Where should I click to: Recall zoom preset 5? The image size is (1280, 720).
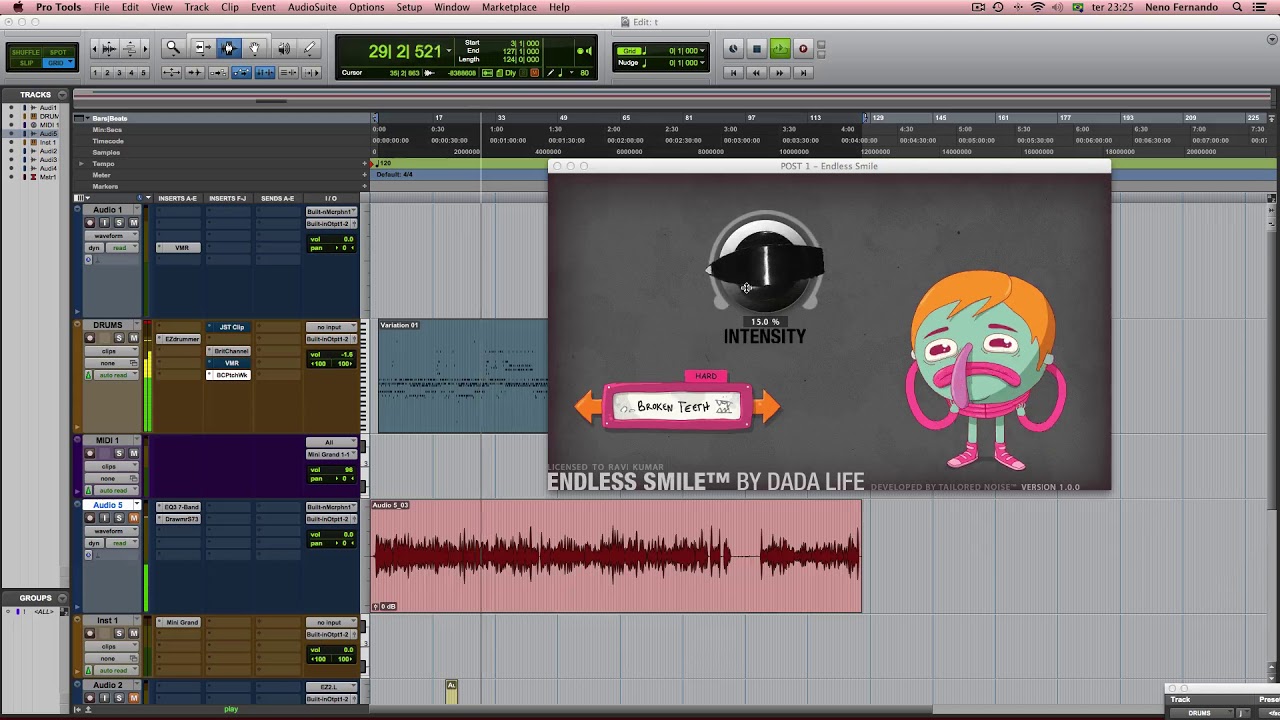[143, 73]
